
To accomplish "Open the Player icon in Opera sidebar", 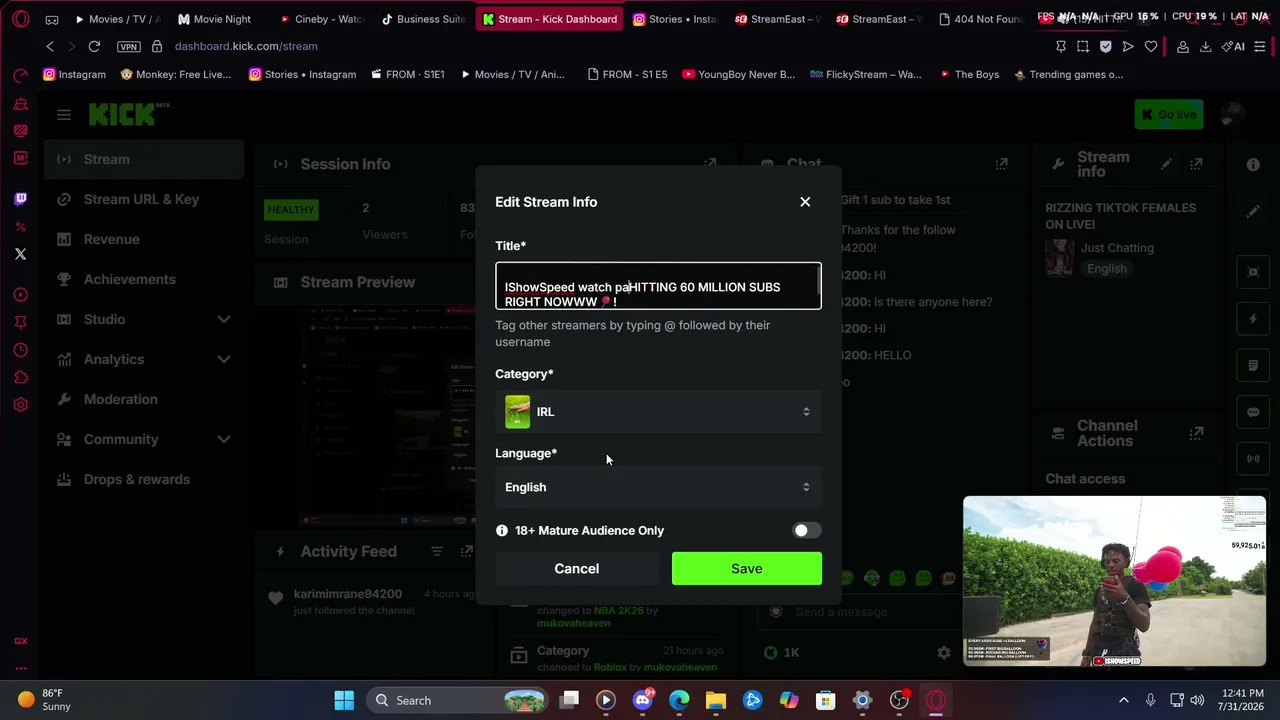I will 20,295.
